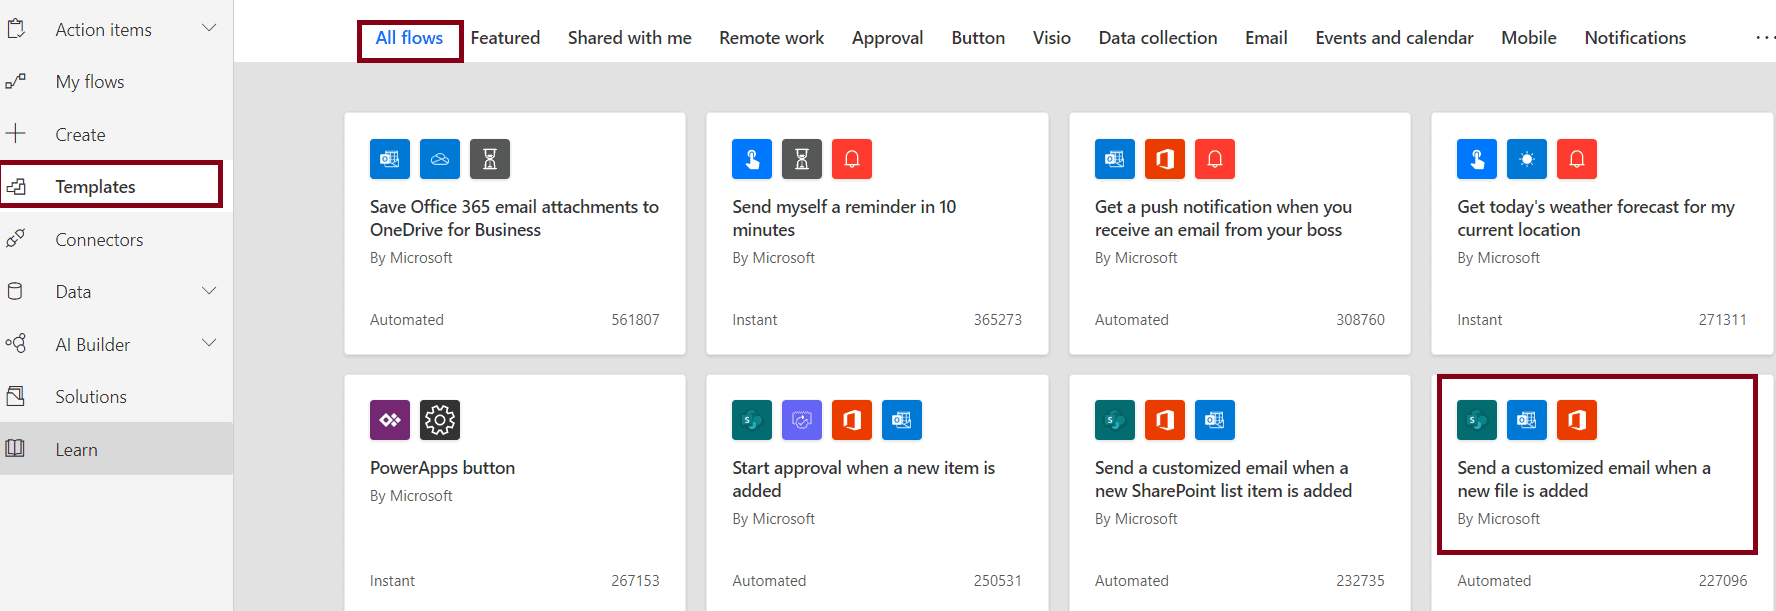Screen dimensions: 1776x611
Task: Click the weather sun icon on the forecast card
Action: click(1527, 159)
